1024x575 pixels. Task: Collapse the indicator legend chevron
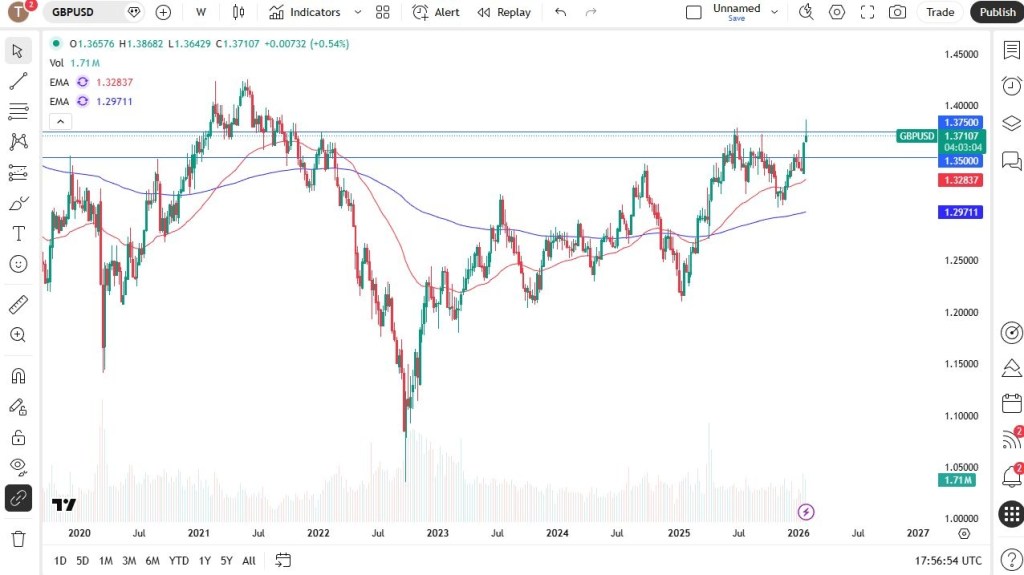coord(60,121)
